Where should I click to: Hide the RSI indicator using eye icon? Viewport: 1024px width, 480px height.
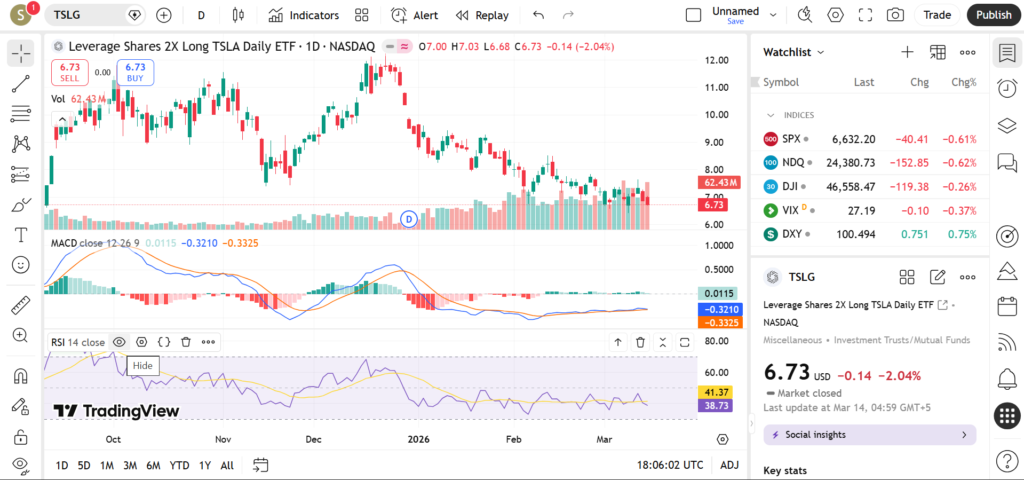tap(119, 342)
